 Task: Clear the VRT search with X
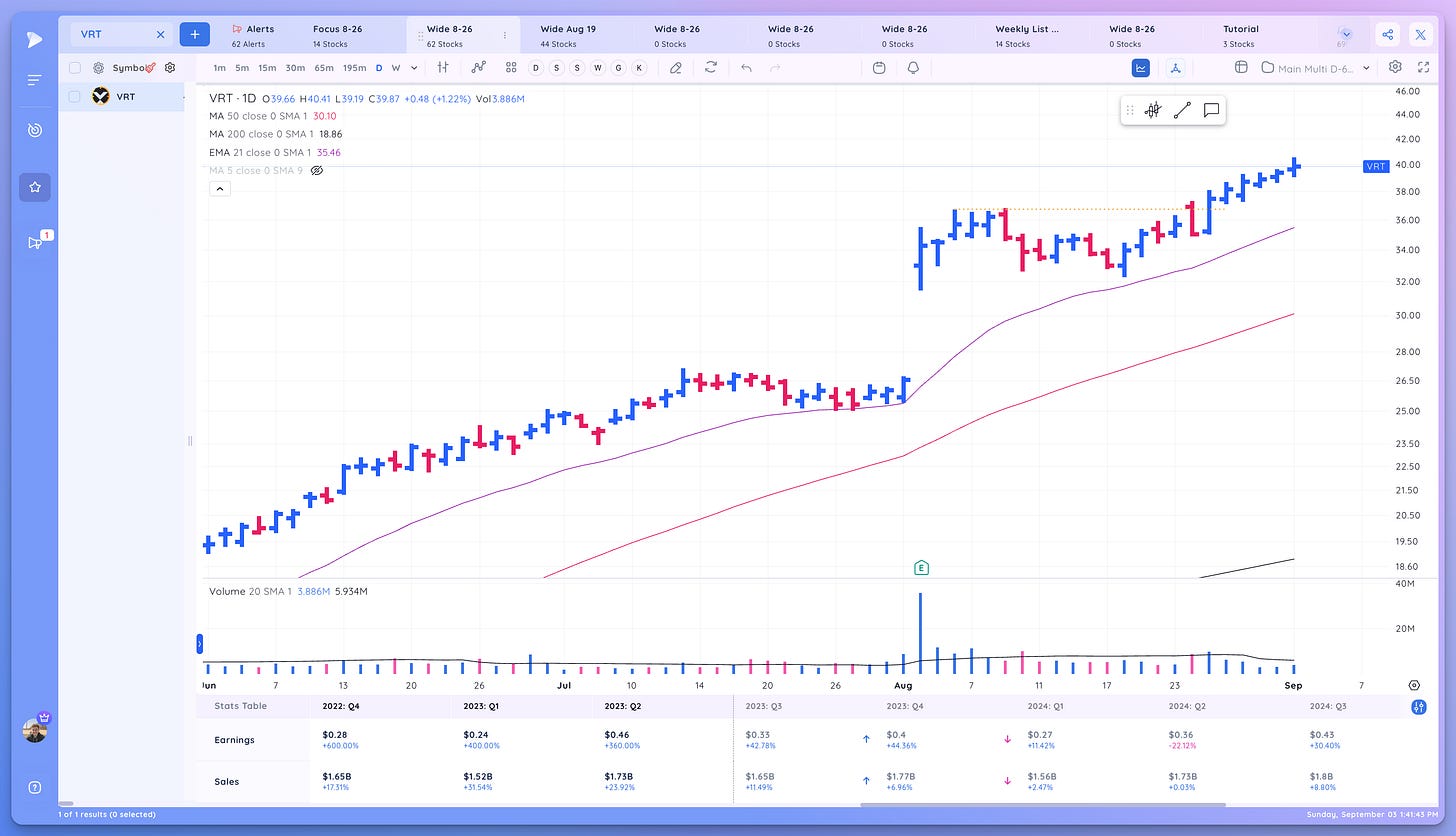click(x=160, y=34)
